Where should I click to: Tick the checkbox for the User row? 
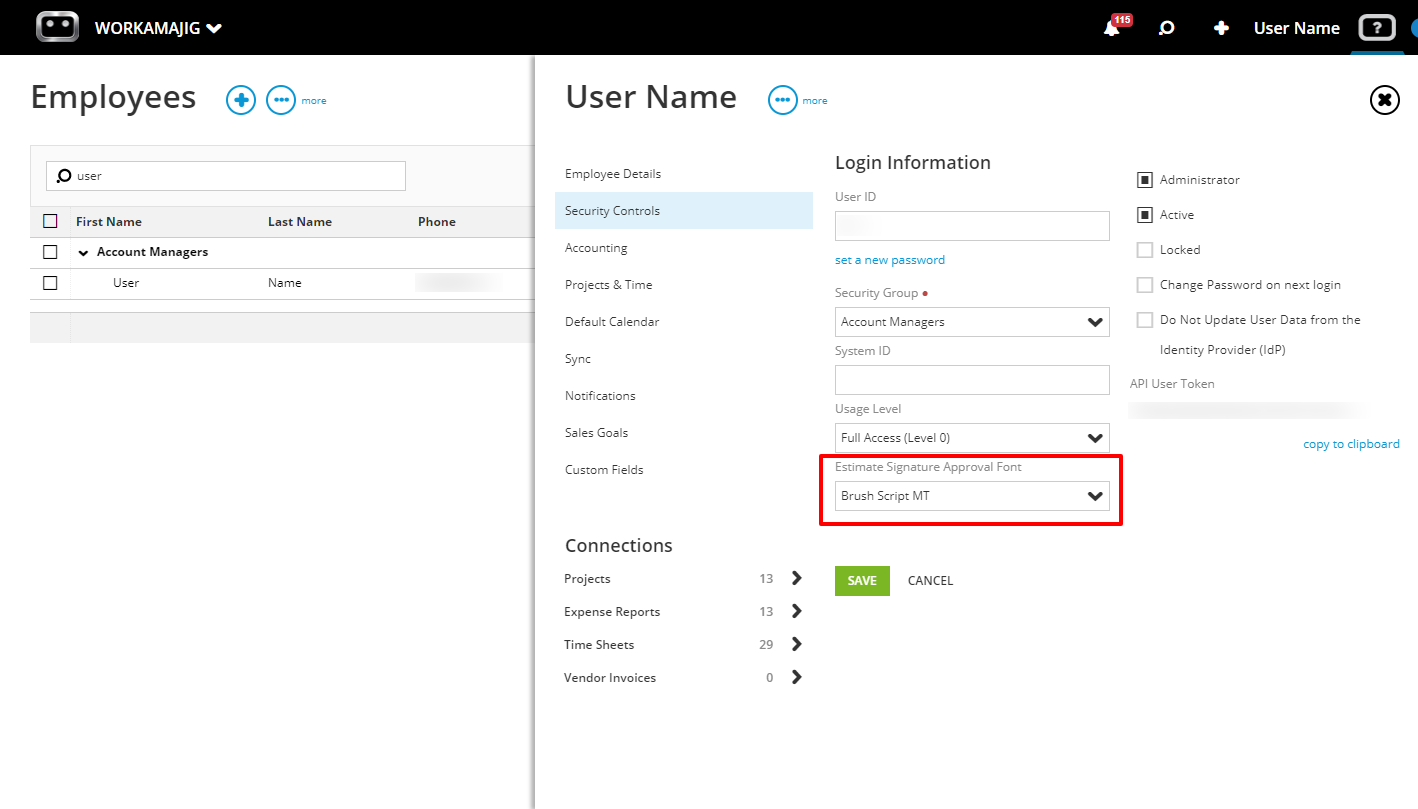[x=50, y=283]
